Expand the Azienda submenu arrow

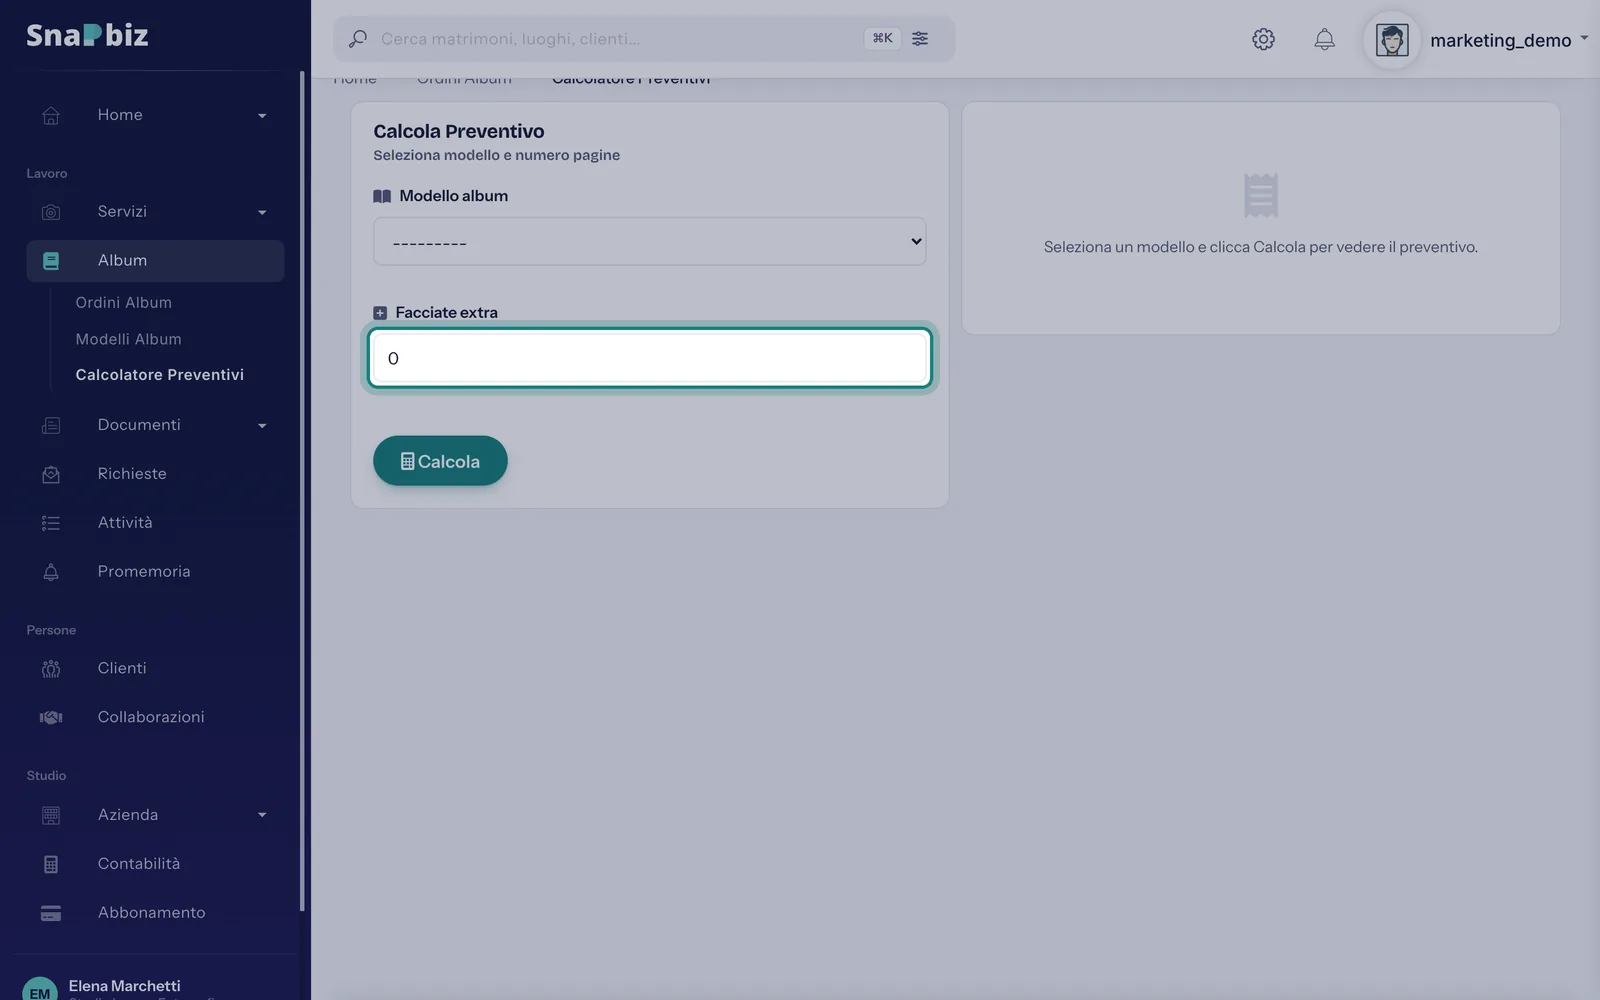pos(262,815)
